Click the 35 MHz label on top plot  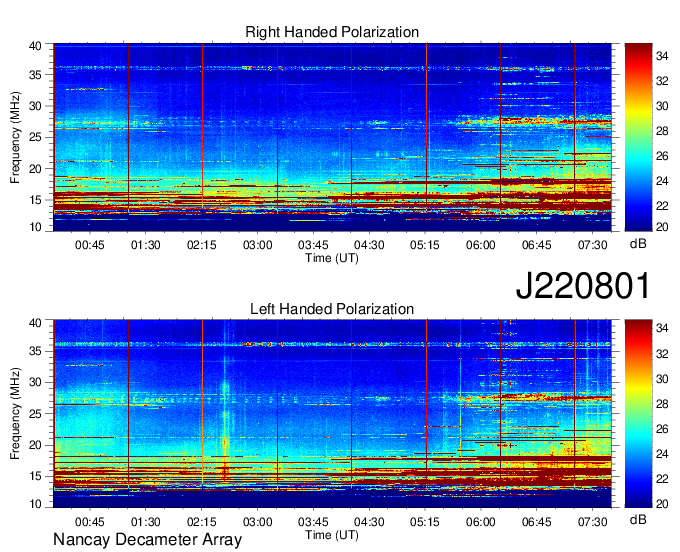pos(35,75)
